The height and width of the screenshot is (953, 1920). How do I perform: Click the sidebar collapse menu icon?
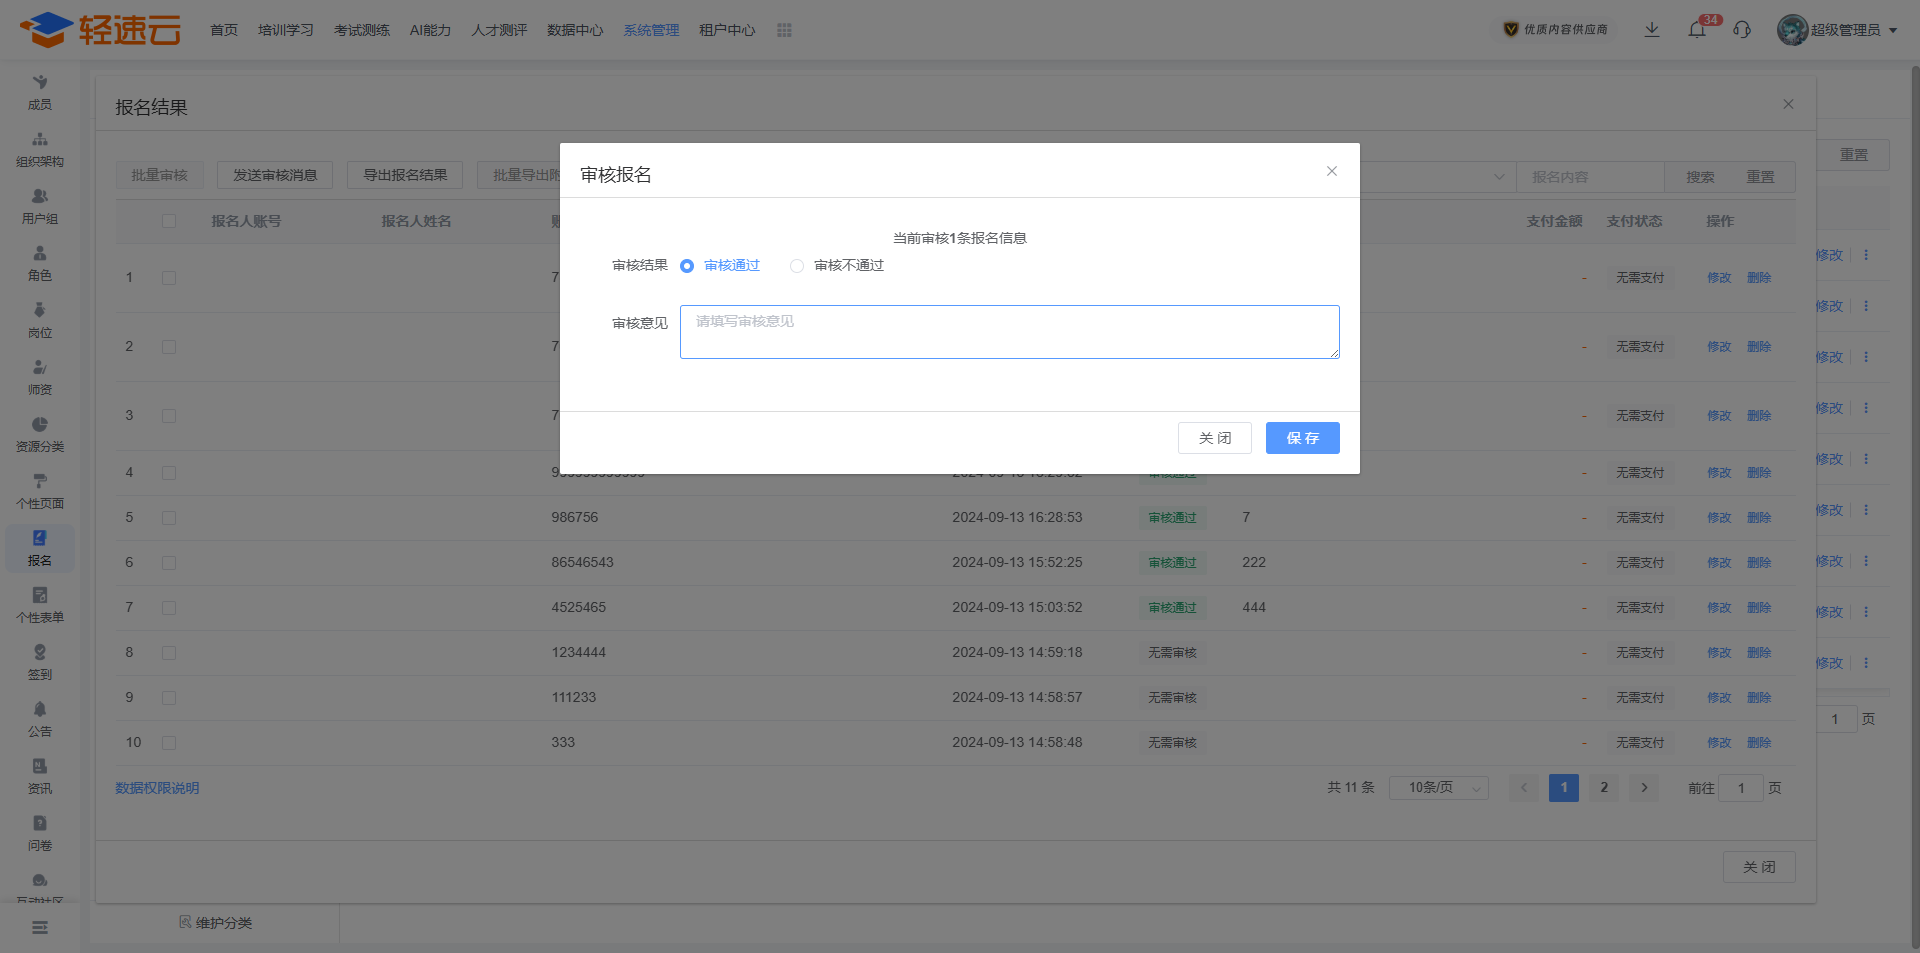40,928
